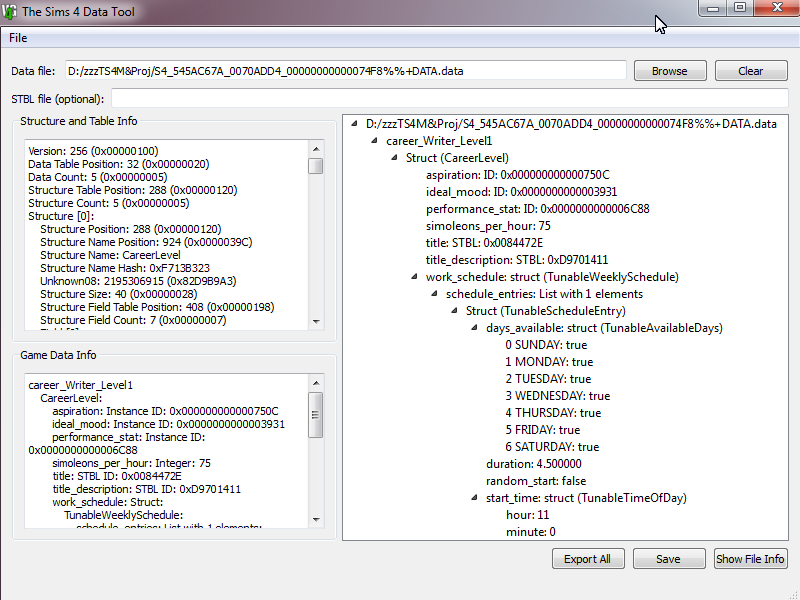Click the Sims 4 Data Tool title bar icon
Screen dimensions: 800x600
(9, 11)
